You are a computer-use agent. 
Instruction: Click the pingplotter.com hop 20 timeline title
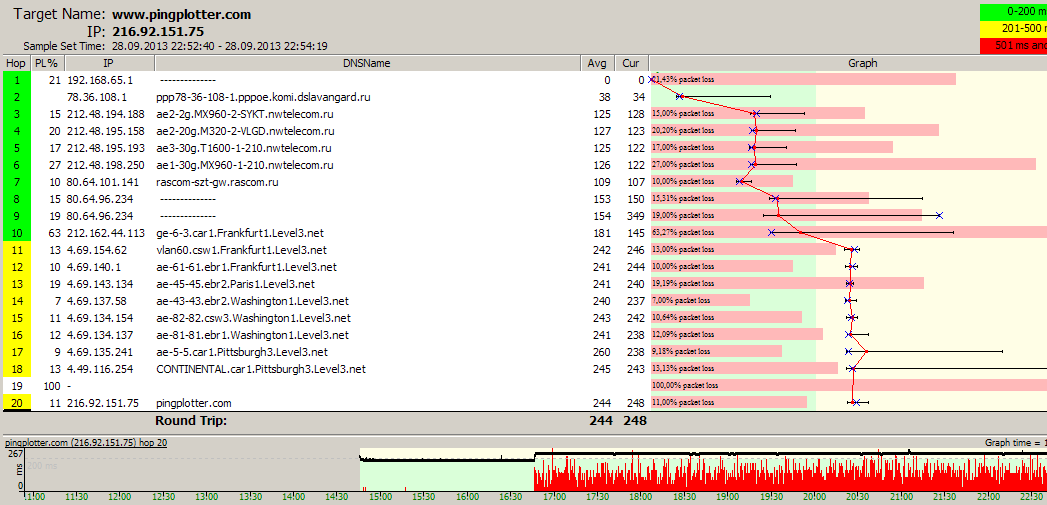coord(86,443)
